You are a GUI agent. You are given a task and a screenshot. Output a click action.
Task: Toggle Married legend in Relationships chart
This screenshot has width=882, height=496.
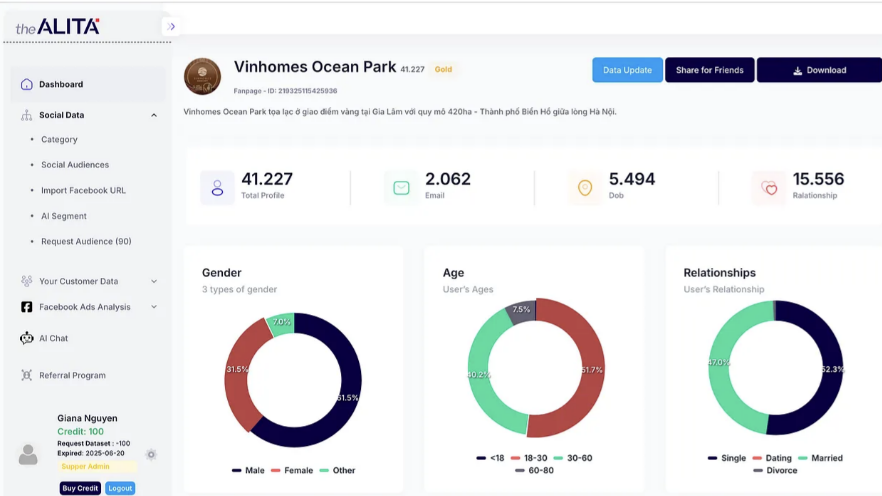[820, 458]
